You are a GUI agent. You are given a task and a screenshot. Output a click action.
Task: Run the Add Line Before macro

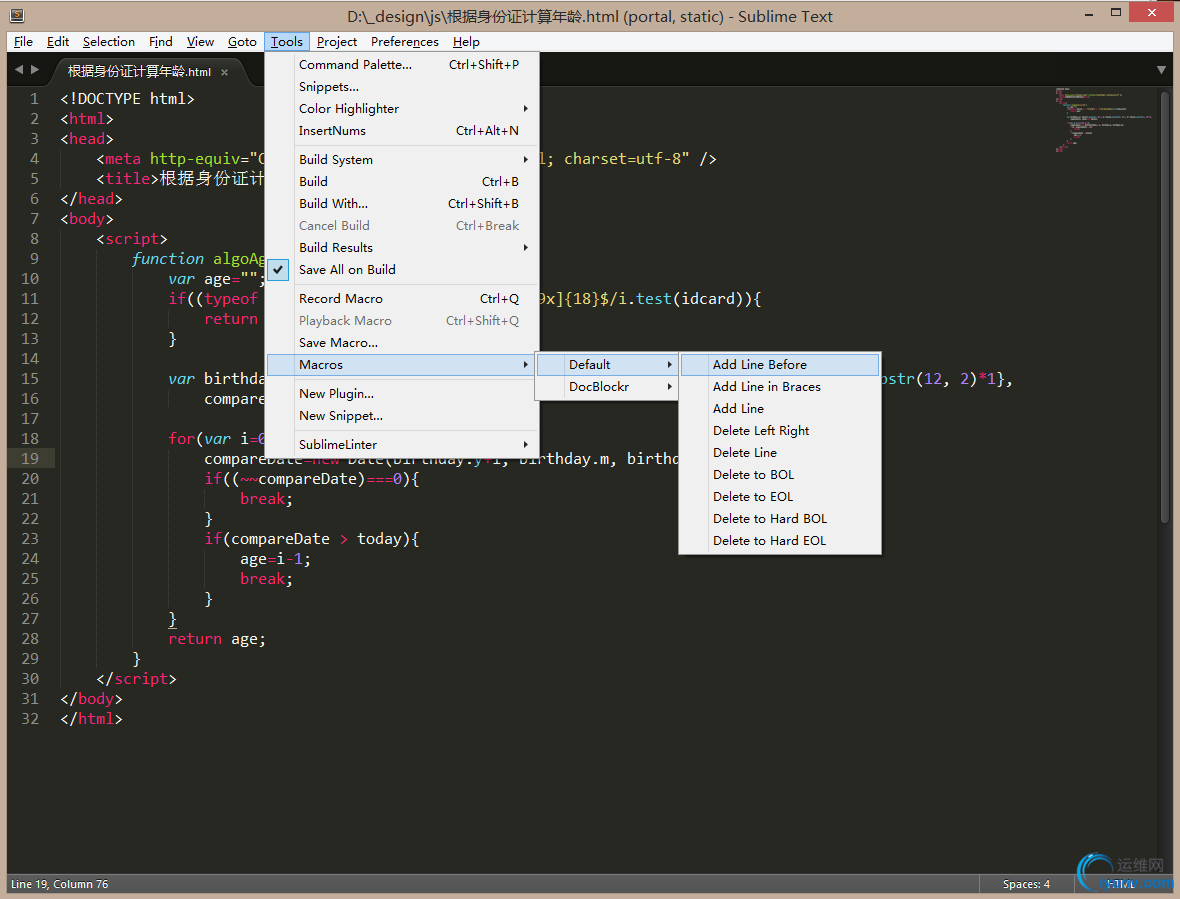point(780,364)
